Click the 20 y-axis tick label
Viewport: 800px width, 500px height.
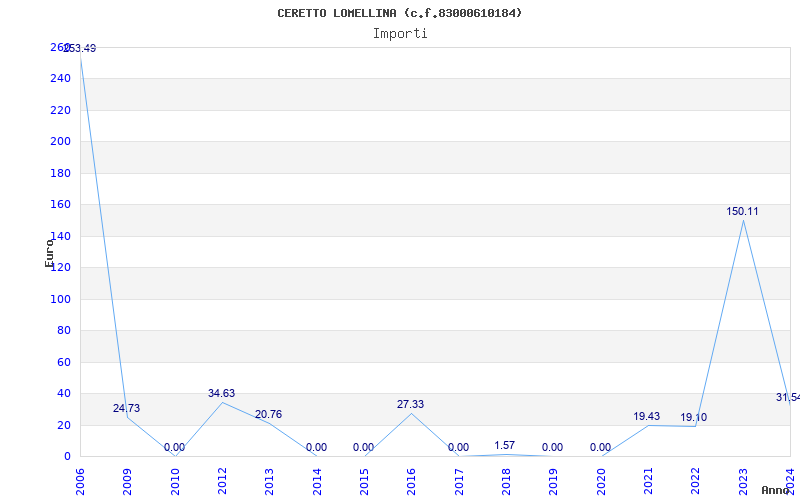tap(63, 425)
